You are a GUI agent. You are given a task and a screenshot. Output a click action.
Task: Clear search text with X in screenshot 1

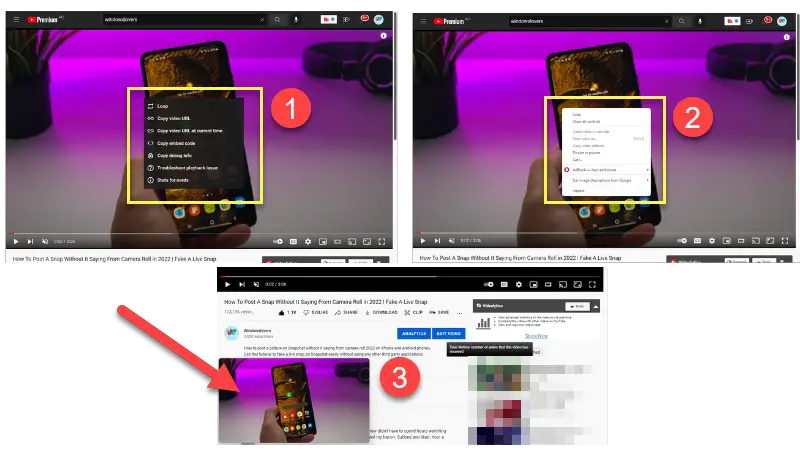tap(262, 19)
